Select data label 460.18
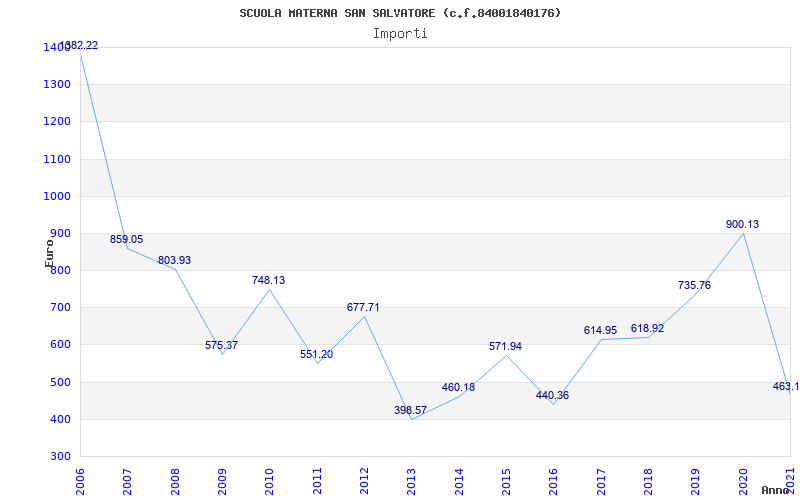 (458, 387)
